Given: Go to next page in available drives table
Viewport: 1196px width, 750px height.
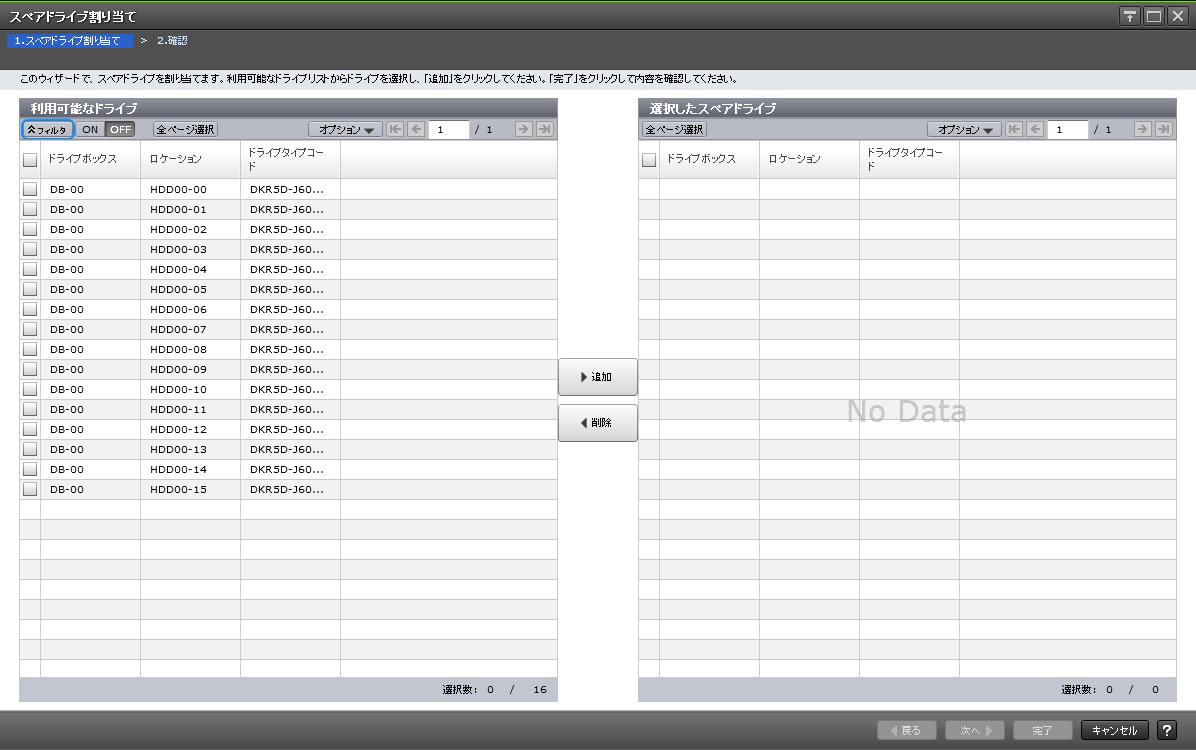Looking at the screenshot, I should (522, 129).
